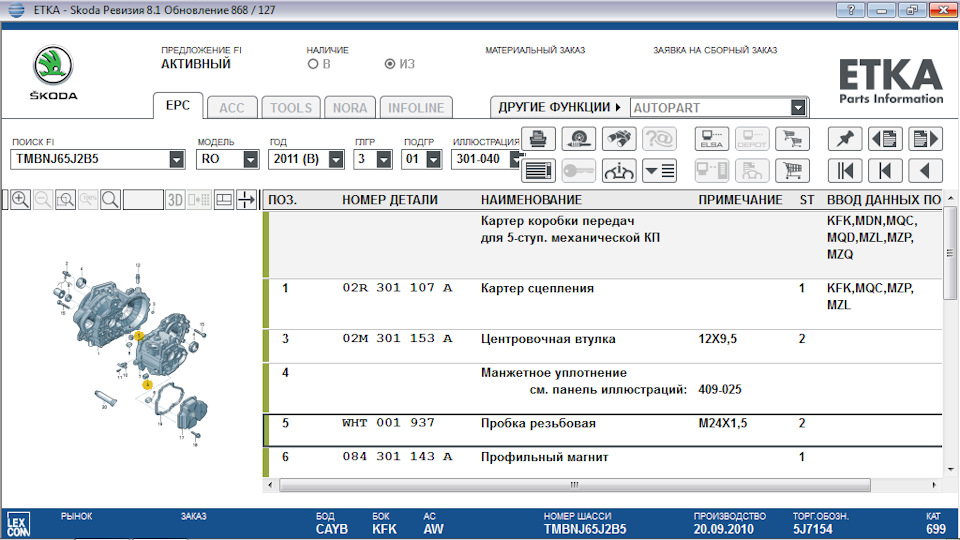The height and width of the screenshot is (540, 960).
Task: Switch to the ACC tab
Action: tap(231, 108)
